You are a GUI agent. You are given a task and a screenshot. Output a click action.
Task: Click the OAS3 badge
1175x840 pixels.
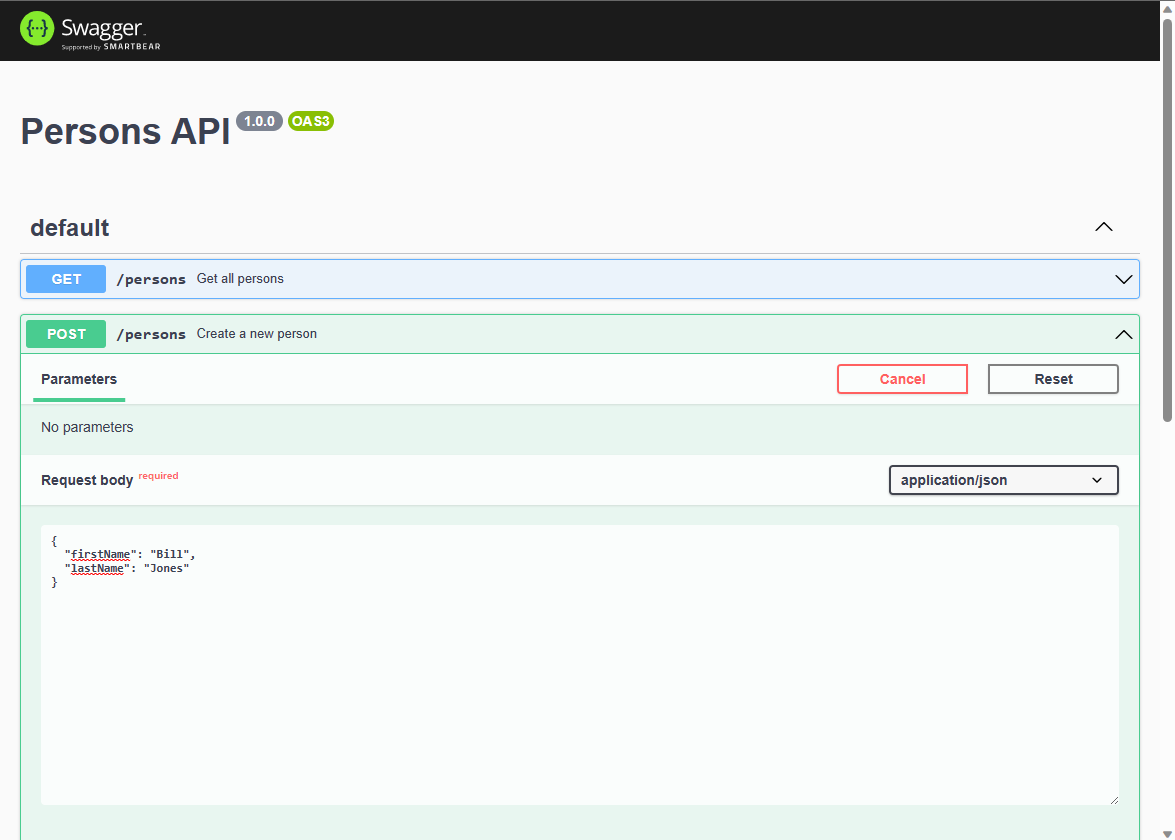[x=310, y=121]
